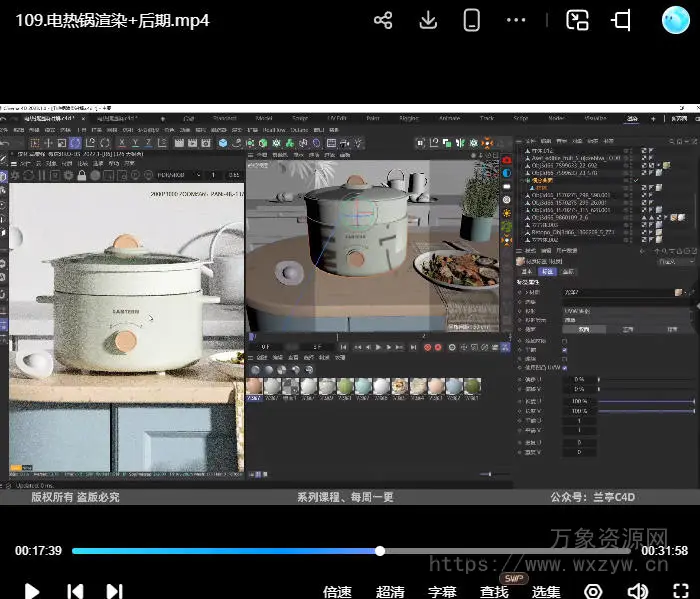Open the 选集 episode selection list

(x=546, y=591)
